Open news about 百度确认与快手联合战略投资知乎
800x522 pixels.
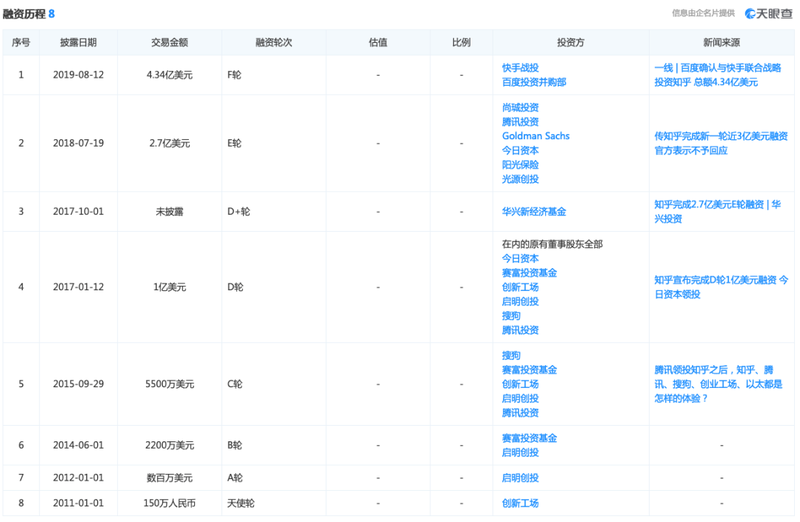717,75
